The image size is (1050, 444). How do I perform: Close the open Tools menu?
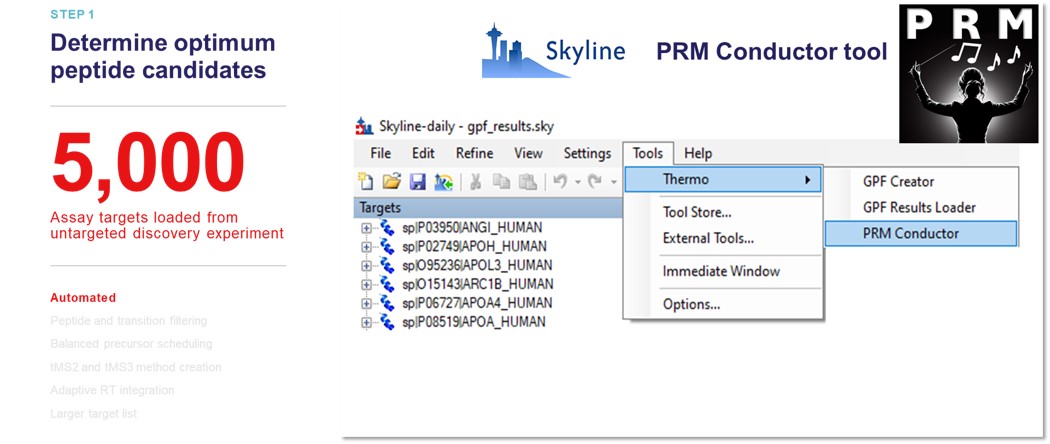(x=648, y=153)
